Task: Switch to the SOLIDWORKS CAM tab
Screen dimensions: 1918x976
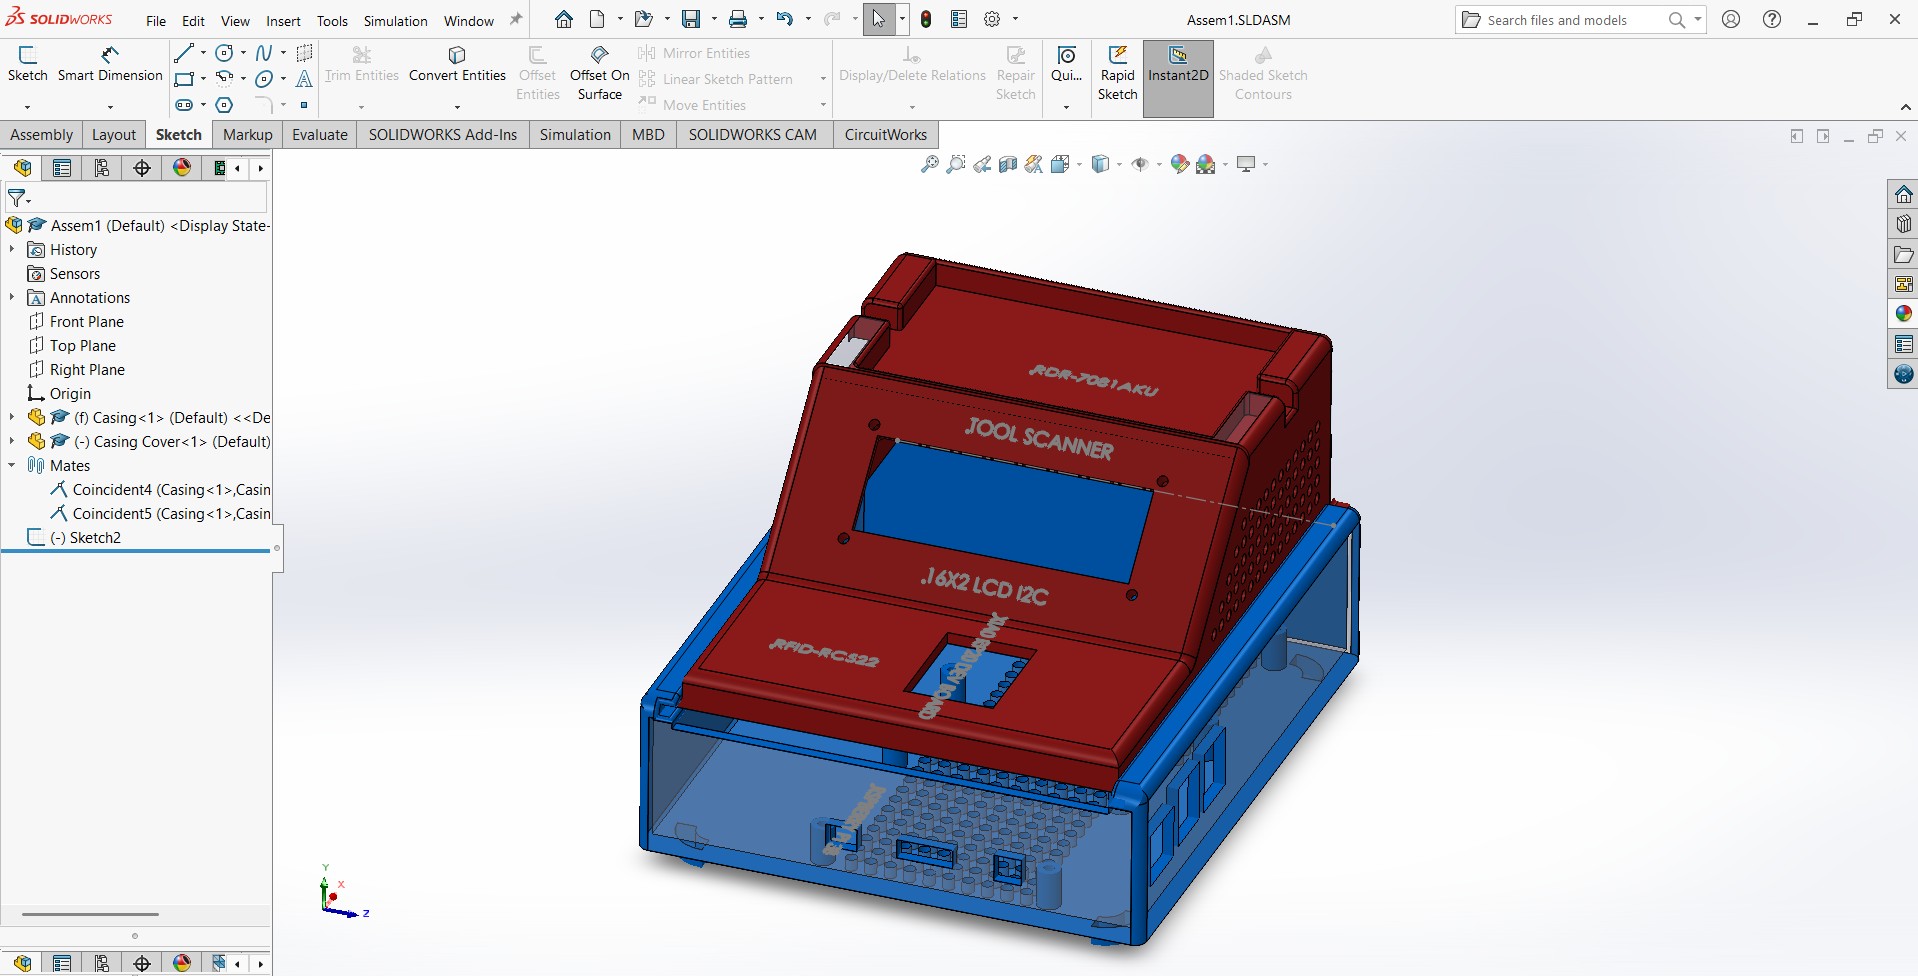Action: (x=753, y=134)
